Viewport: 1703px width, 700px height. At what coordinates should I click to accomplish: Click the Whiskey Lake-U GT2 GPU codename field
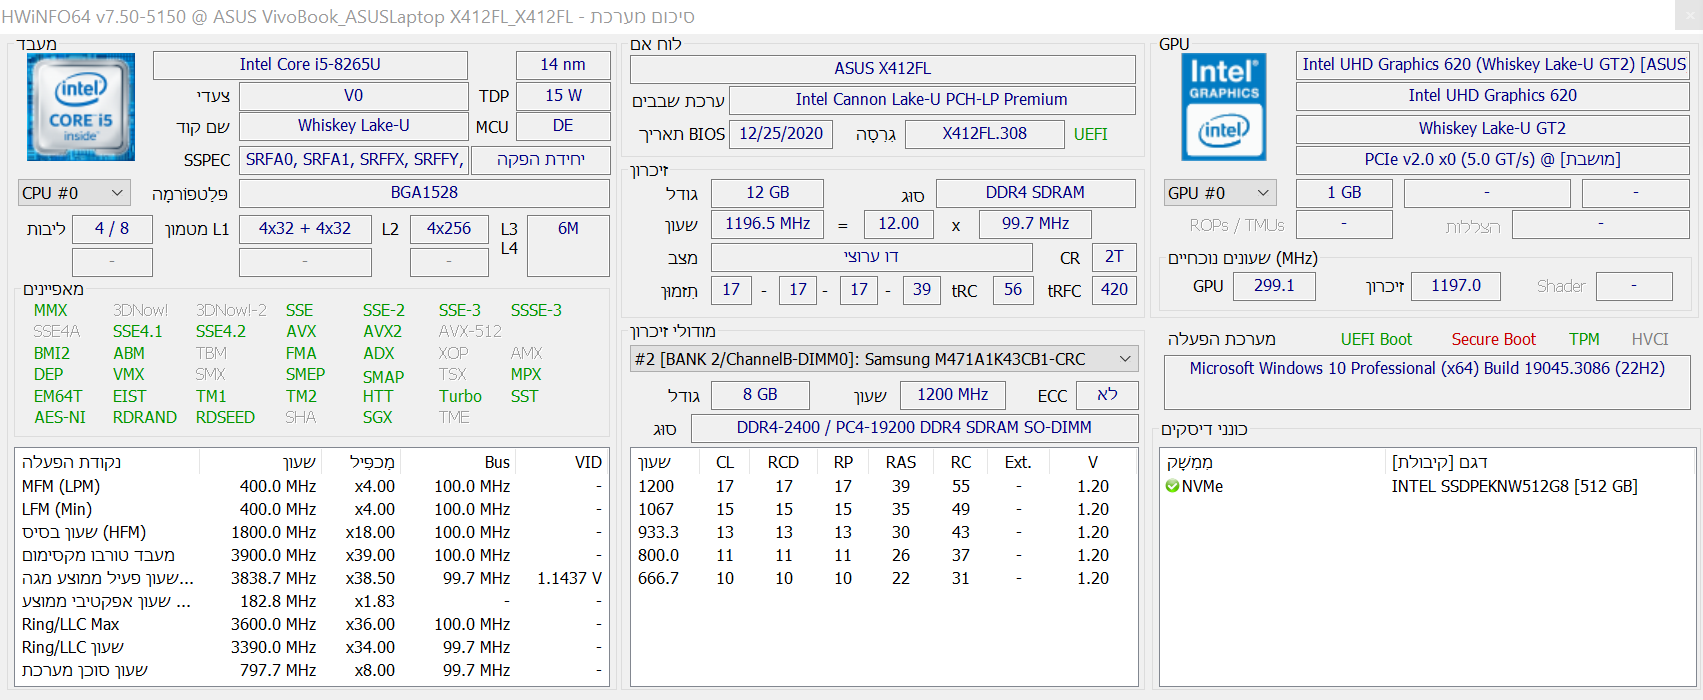click(x=1493, y=129)
